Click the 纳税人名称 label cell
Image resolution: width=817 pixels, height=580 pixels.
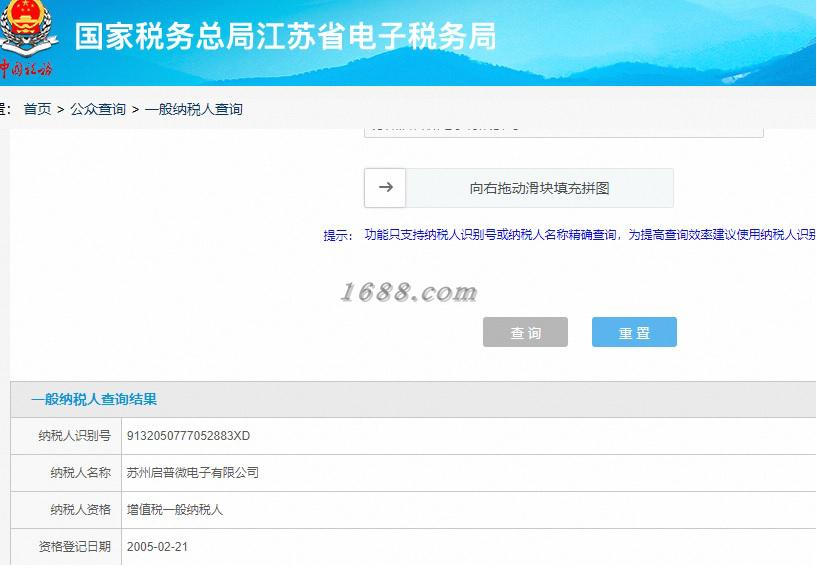[x=66, y=473]
